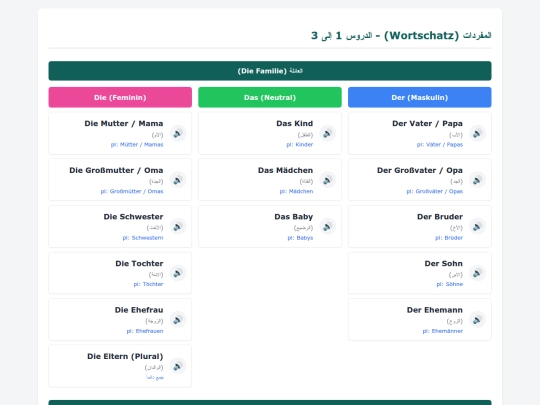Click the Der (Maskulin) column header
Image resolution: width=540 pixels, height=405 pixels.
420,97
